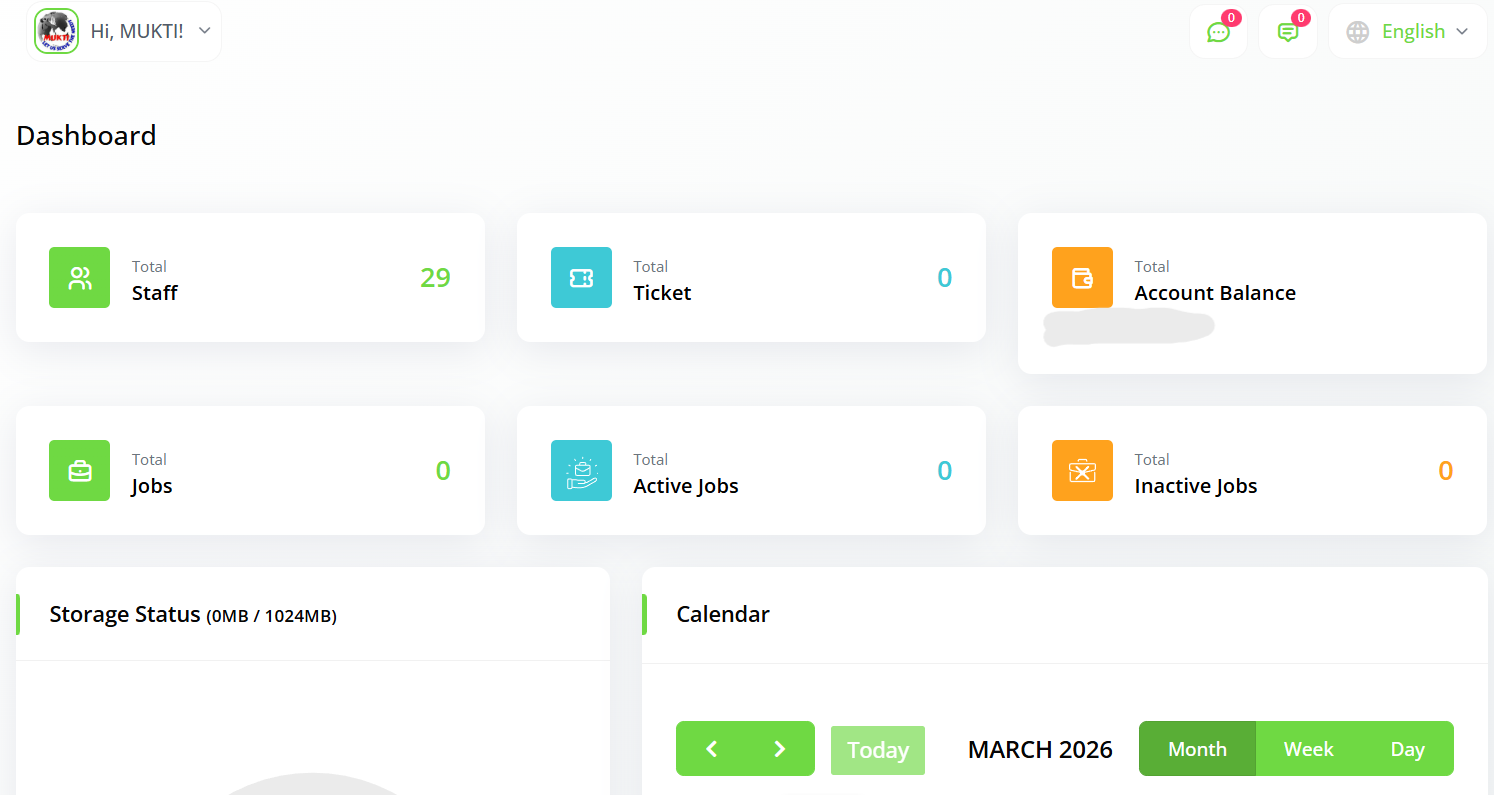The height and width of the screenshot is (795, 1494).
Task: Click the orange Account Balance wallet icon
Action: point(1082,278)
